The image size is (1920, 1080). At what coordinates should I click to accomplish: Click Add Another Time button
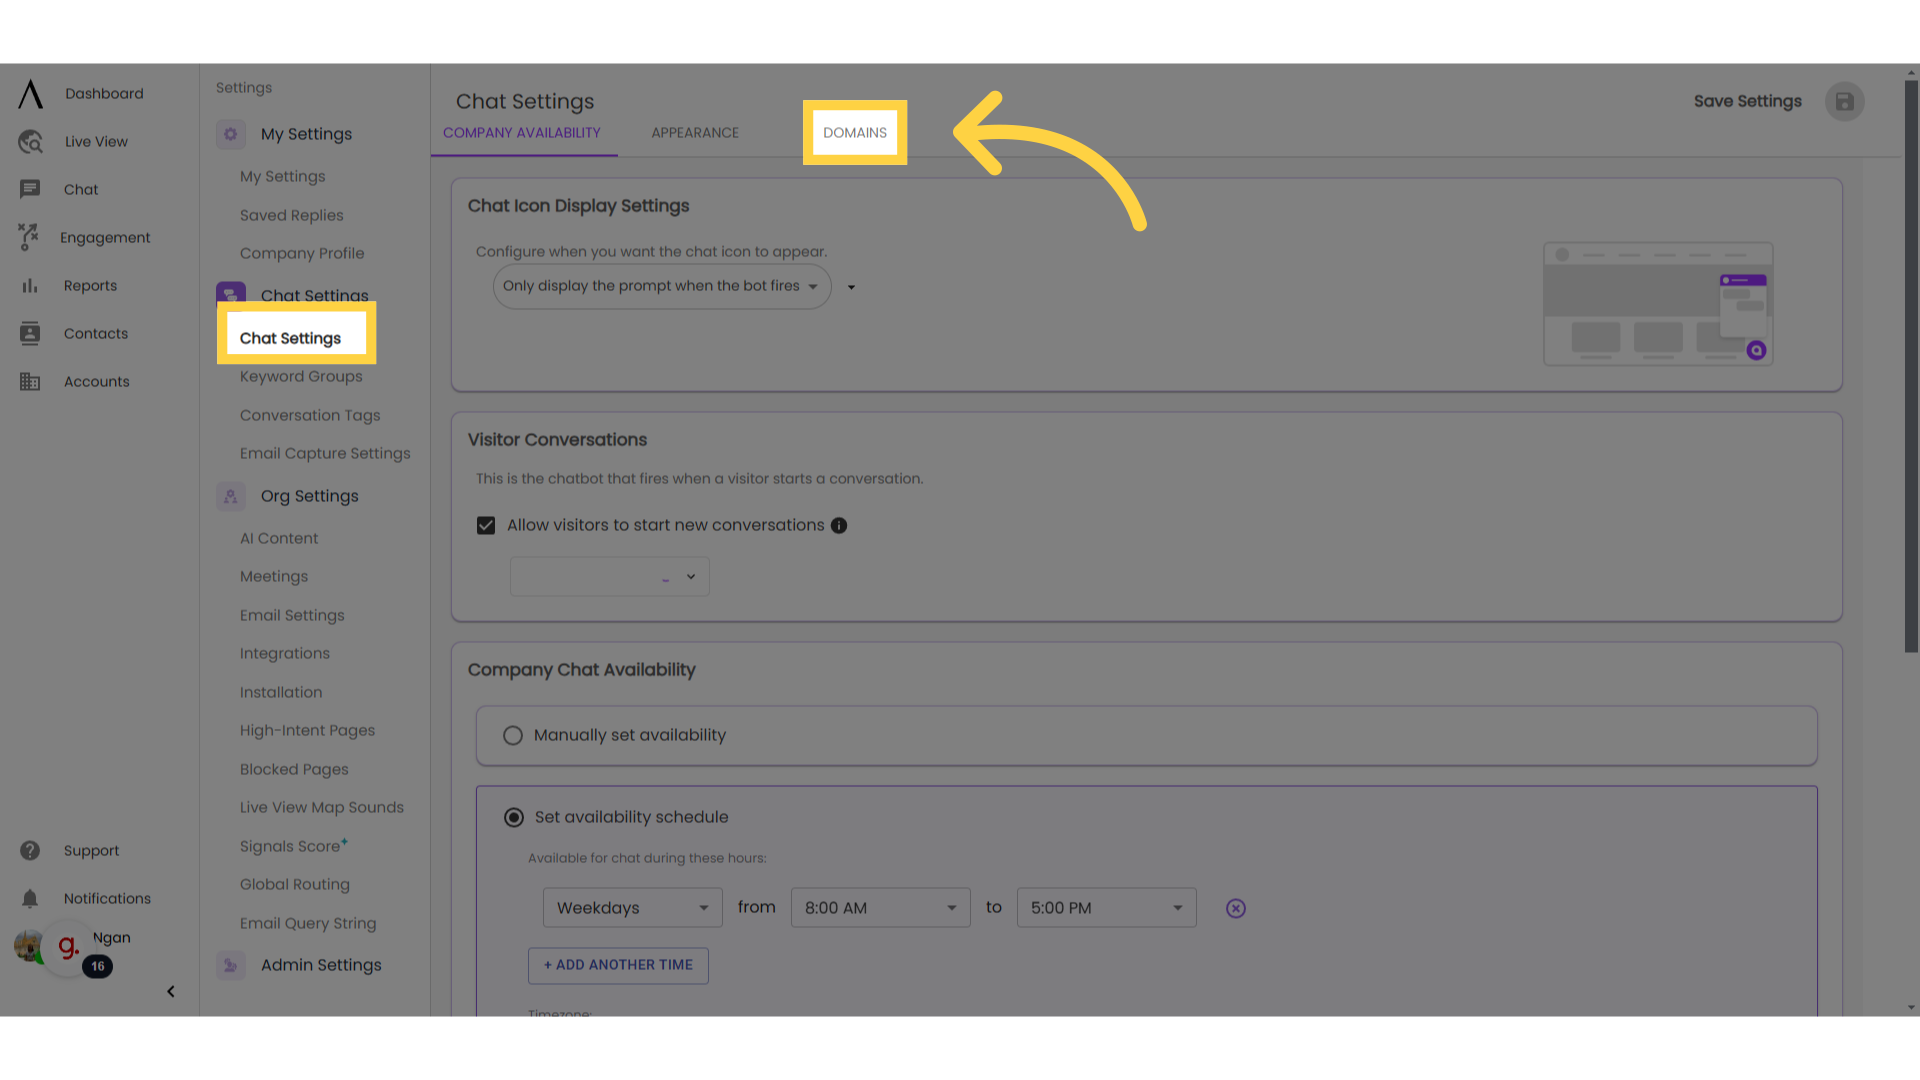click(617, 964)
